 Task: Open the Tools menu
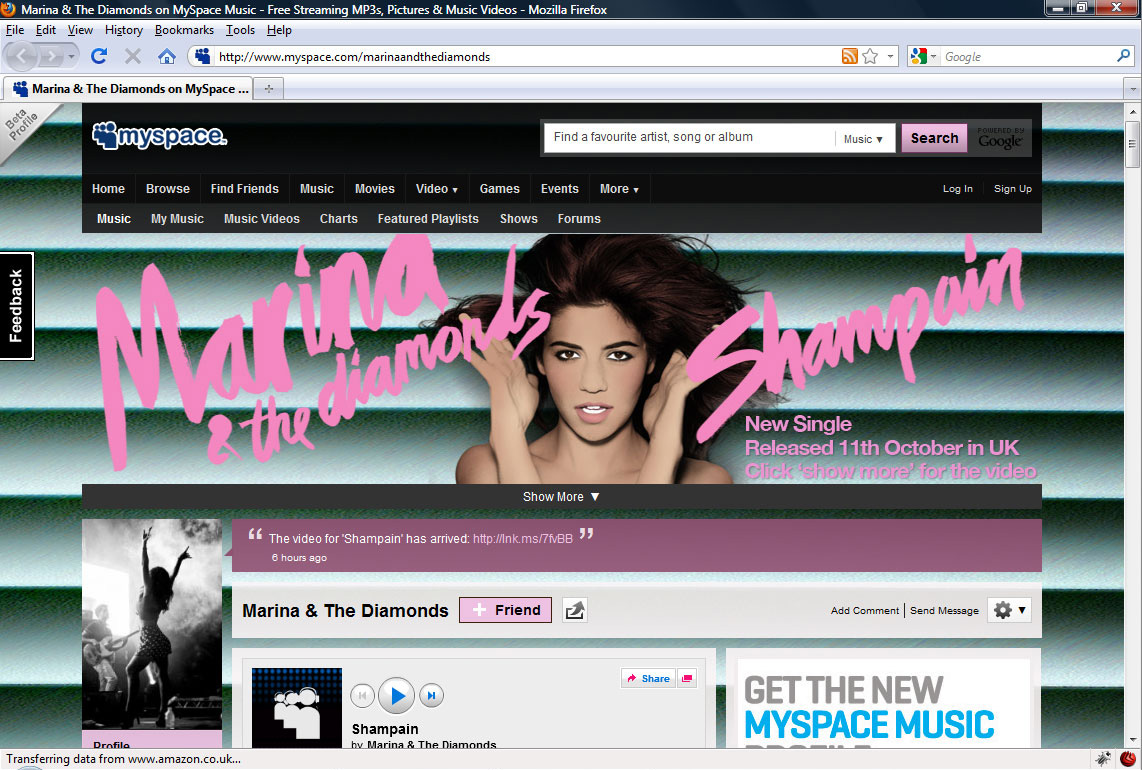click(x=240, y=30)
